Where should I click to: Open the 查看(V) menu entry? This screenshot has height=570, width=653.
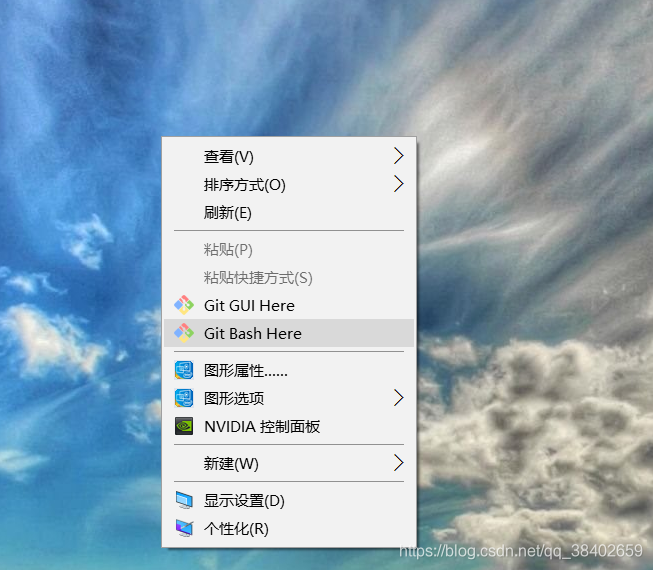pyautogui.click(x=289, y=156)
